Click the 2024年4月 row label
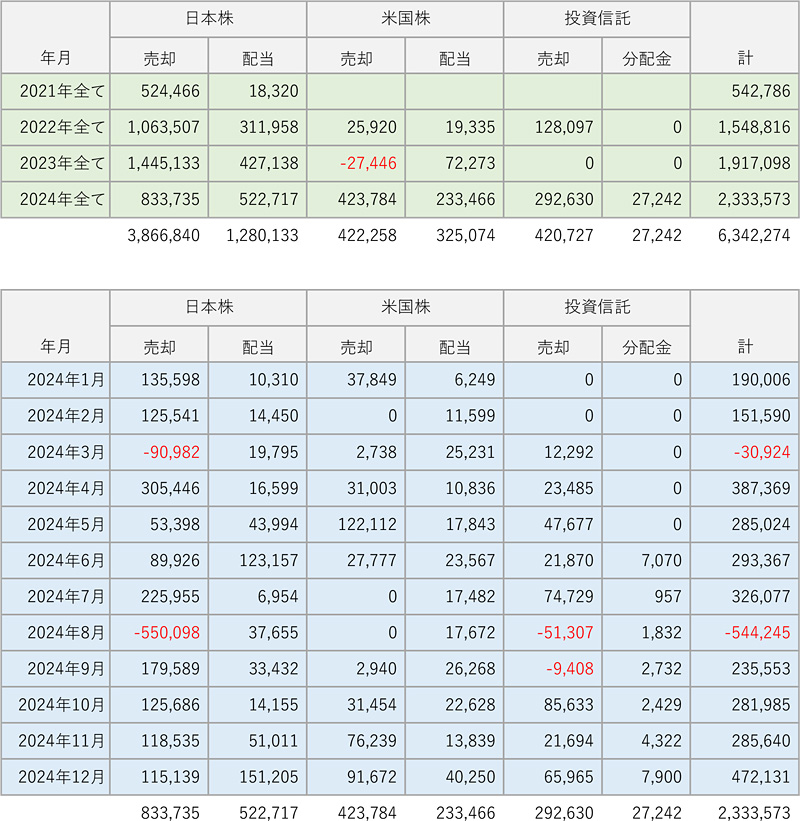This screenshot has height=821, width=800. [x=66, y=488]
